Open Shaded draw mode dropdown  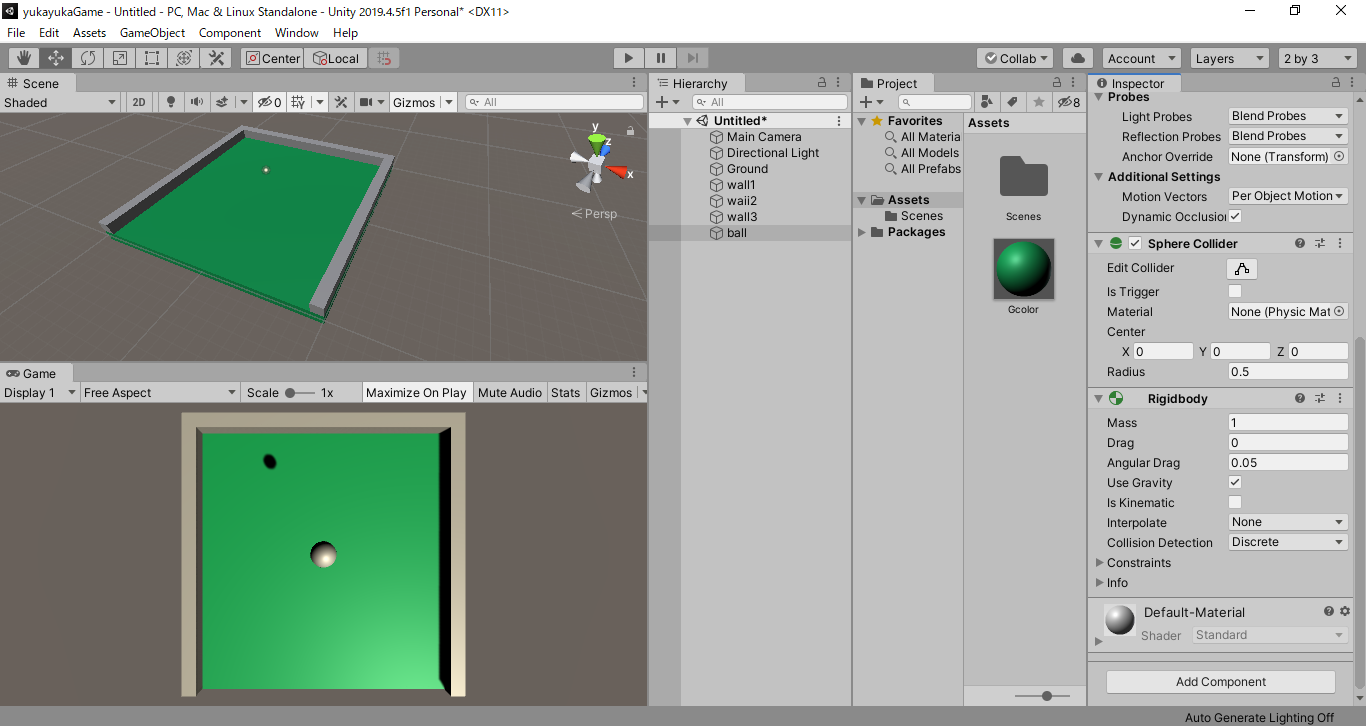(61, 102)
